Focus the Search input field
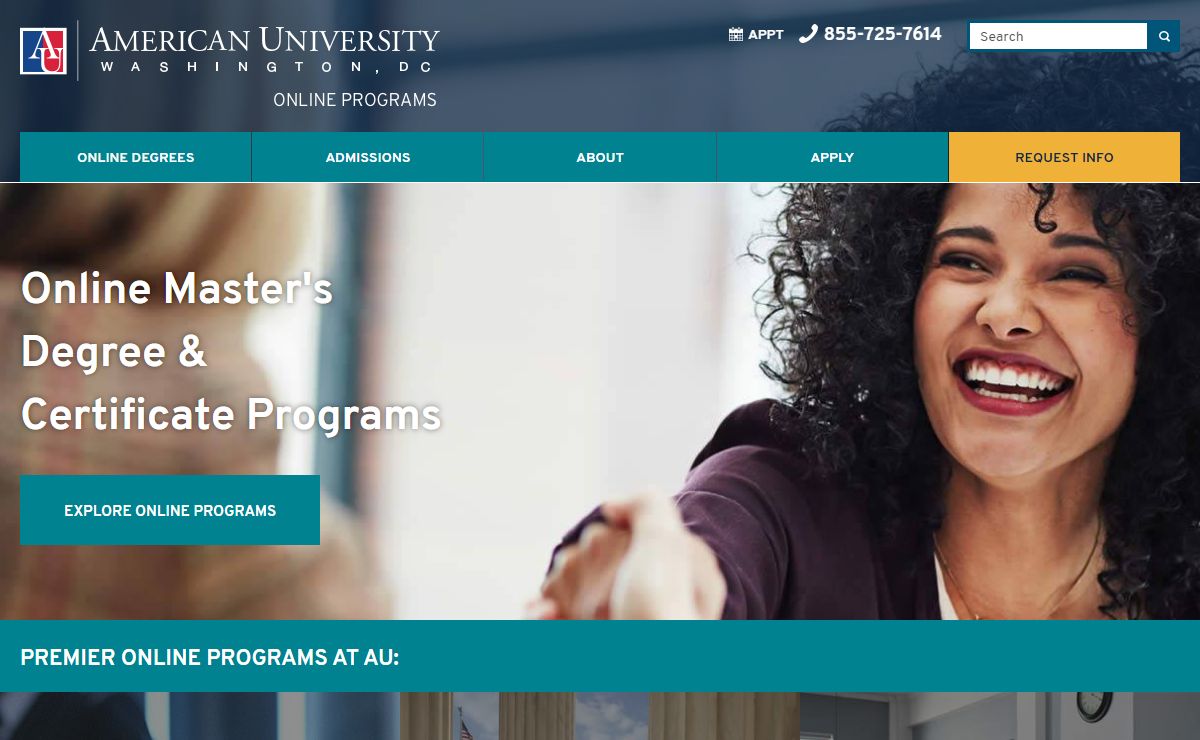1200x740 pixels. click(x=1058, y=36)
